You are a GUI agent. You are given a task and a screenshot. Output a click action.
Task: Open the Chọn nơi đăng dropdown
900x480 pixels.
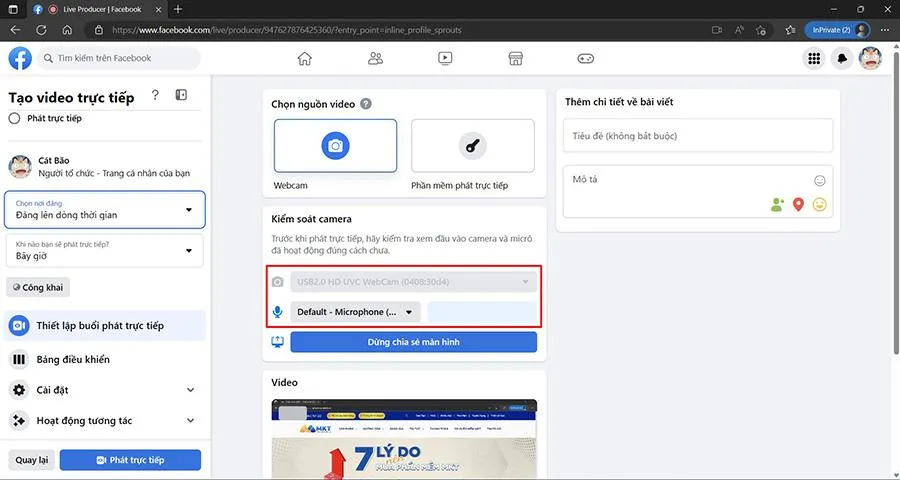point(104,210)
